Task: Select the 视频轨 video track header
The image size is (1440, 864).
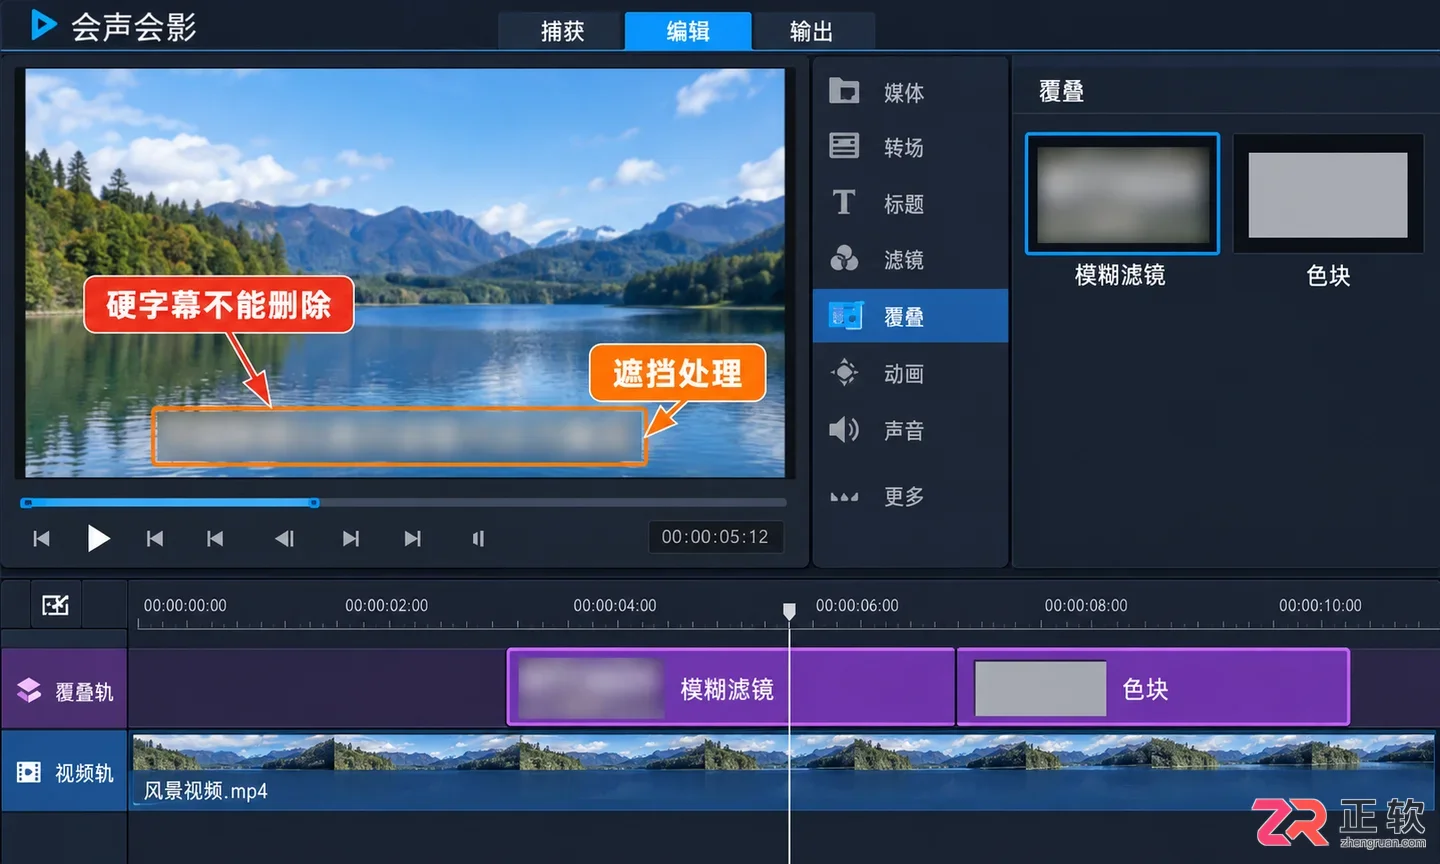Action: (x=65, y=772)
